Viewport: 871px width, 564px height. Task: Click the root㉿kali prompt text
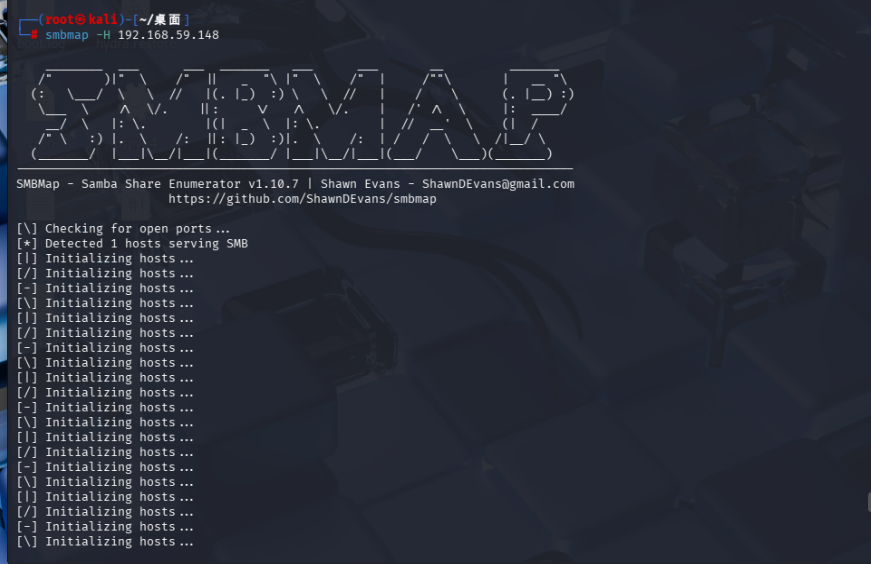click(81, 19)
